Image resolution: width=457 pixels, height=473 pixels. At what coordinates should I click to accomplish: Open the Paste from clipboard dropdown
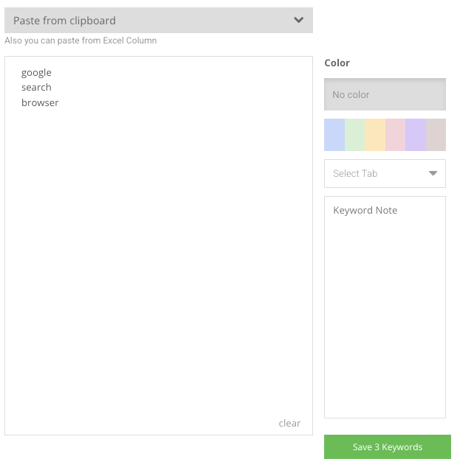[x=158, y=20]
